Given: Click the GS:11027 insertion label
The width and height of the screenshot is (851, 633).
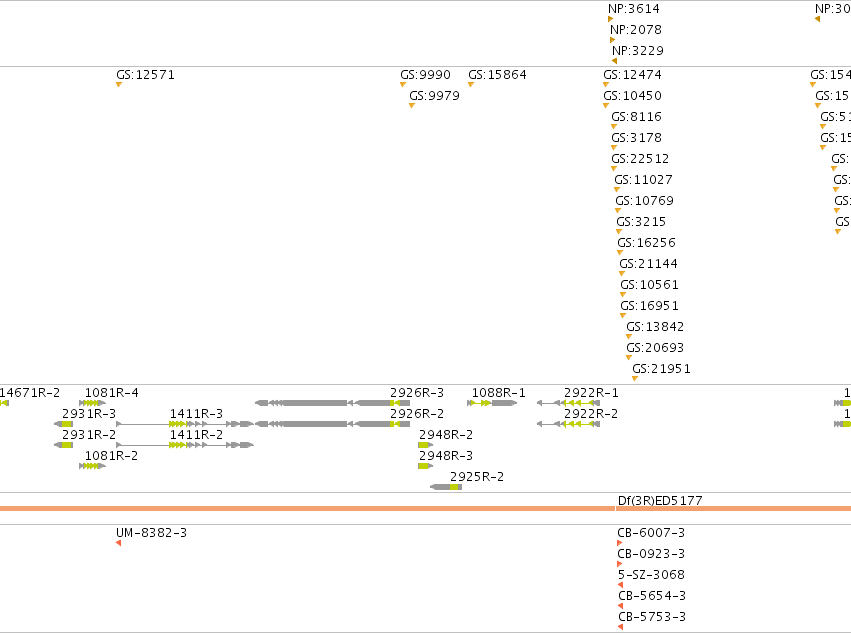Looking at the screenshot, I should [x=643, y=180].
